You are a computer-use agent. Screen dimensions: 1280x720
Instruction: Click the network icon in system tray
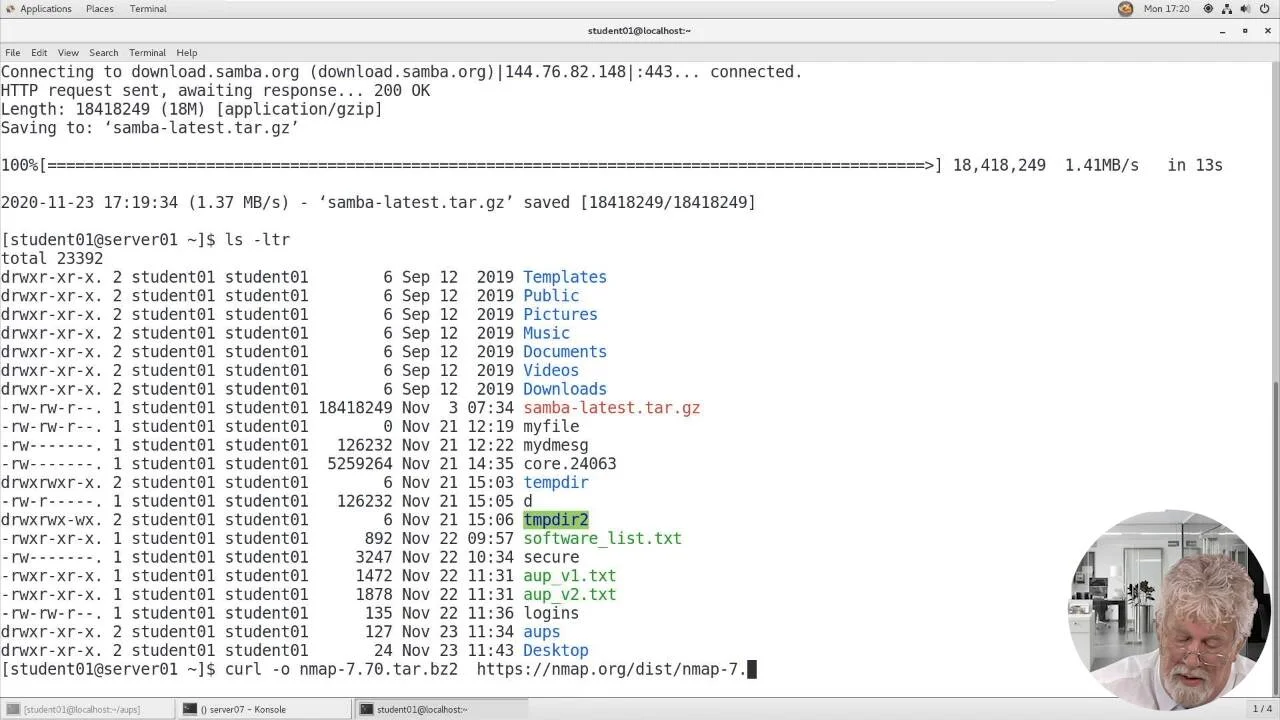1227,9
